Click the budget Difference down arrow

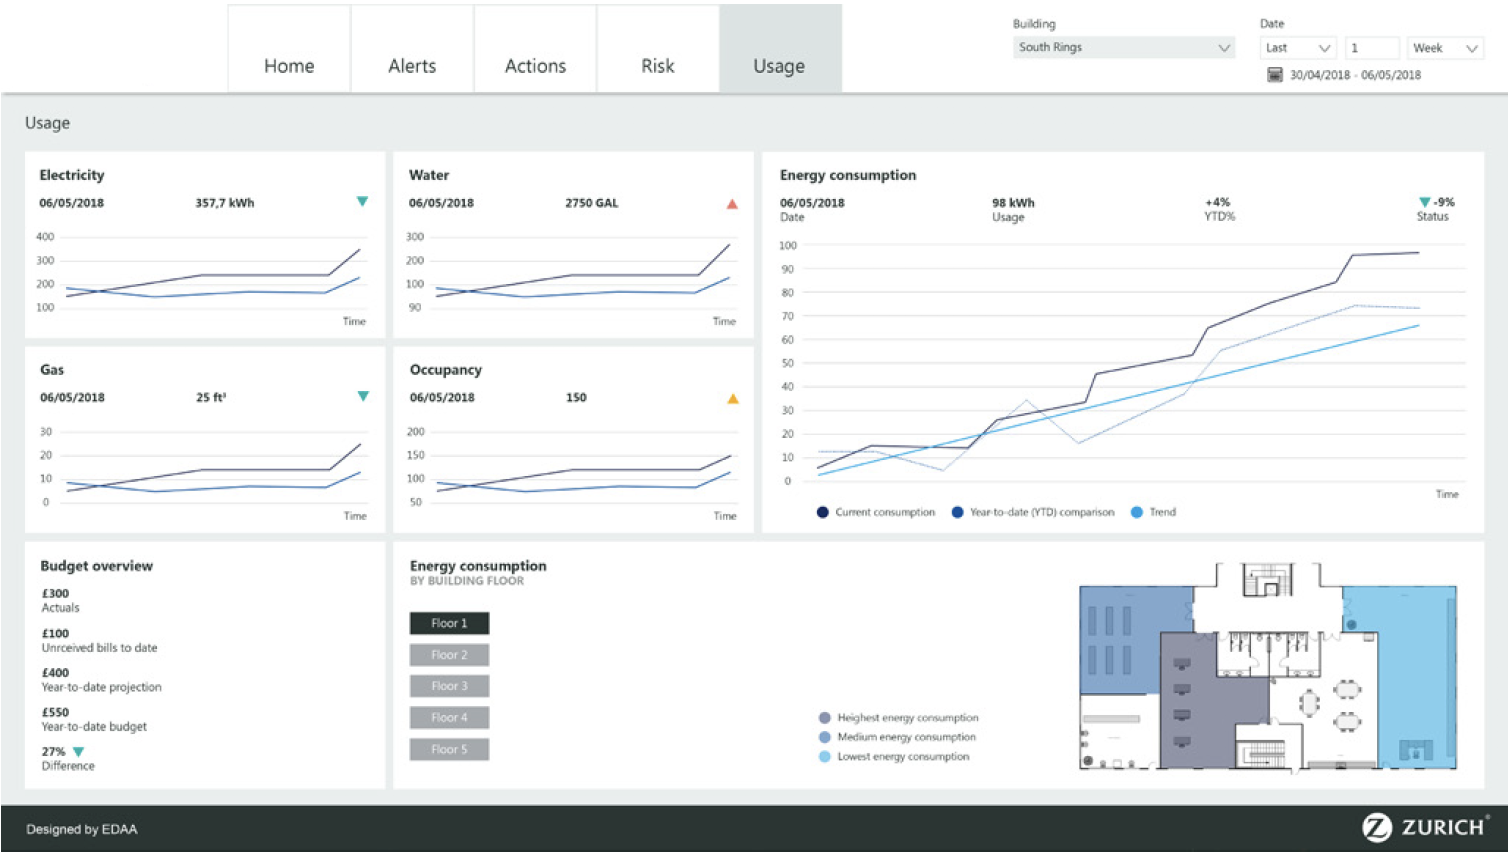pos(79,752)
